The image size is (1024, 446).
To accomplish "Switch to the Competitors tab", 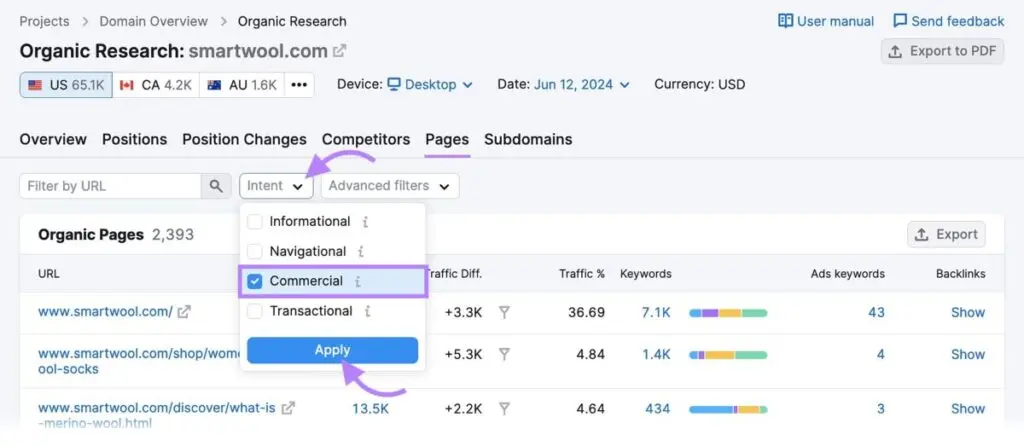I will tap(366, 139).
